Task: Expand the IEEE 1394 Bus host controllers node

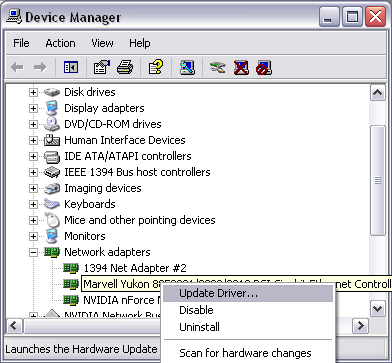Action: pyautogui.click(x=33, y=172)
